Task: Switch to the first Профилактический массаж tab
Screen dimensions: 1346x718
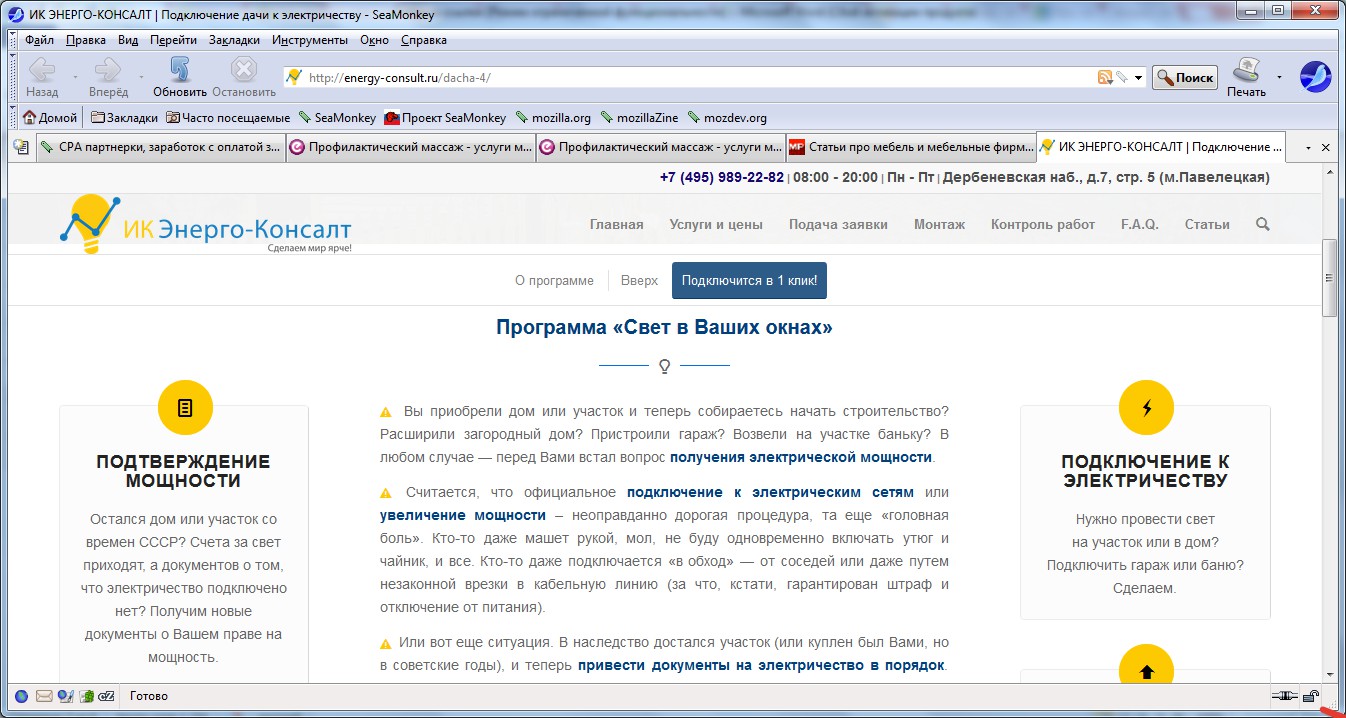Action: pyautogui.click(x=411, y=147)
